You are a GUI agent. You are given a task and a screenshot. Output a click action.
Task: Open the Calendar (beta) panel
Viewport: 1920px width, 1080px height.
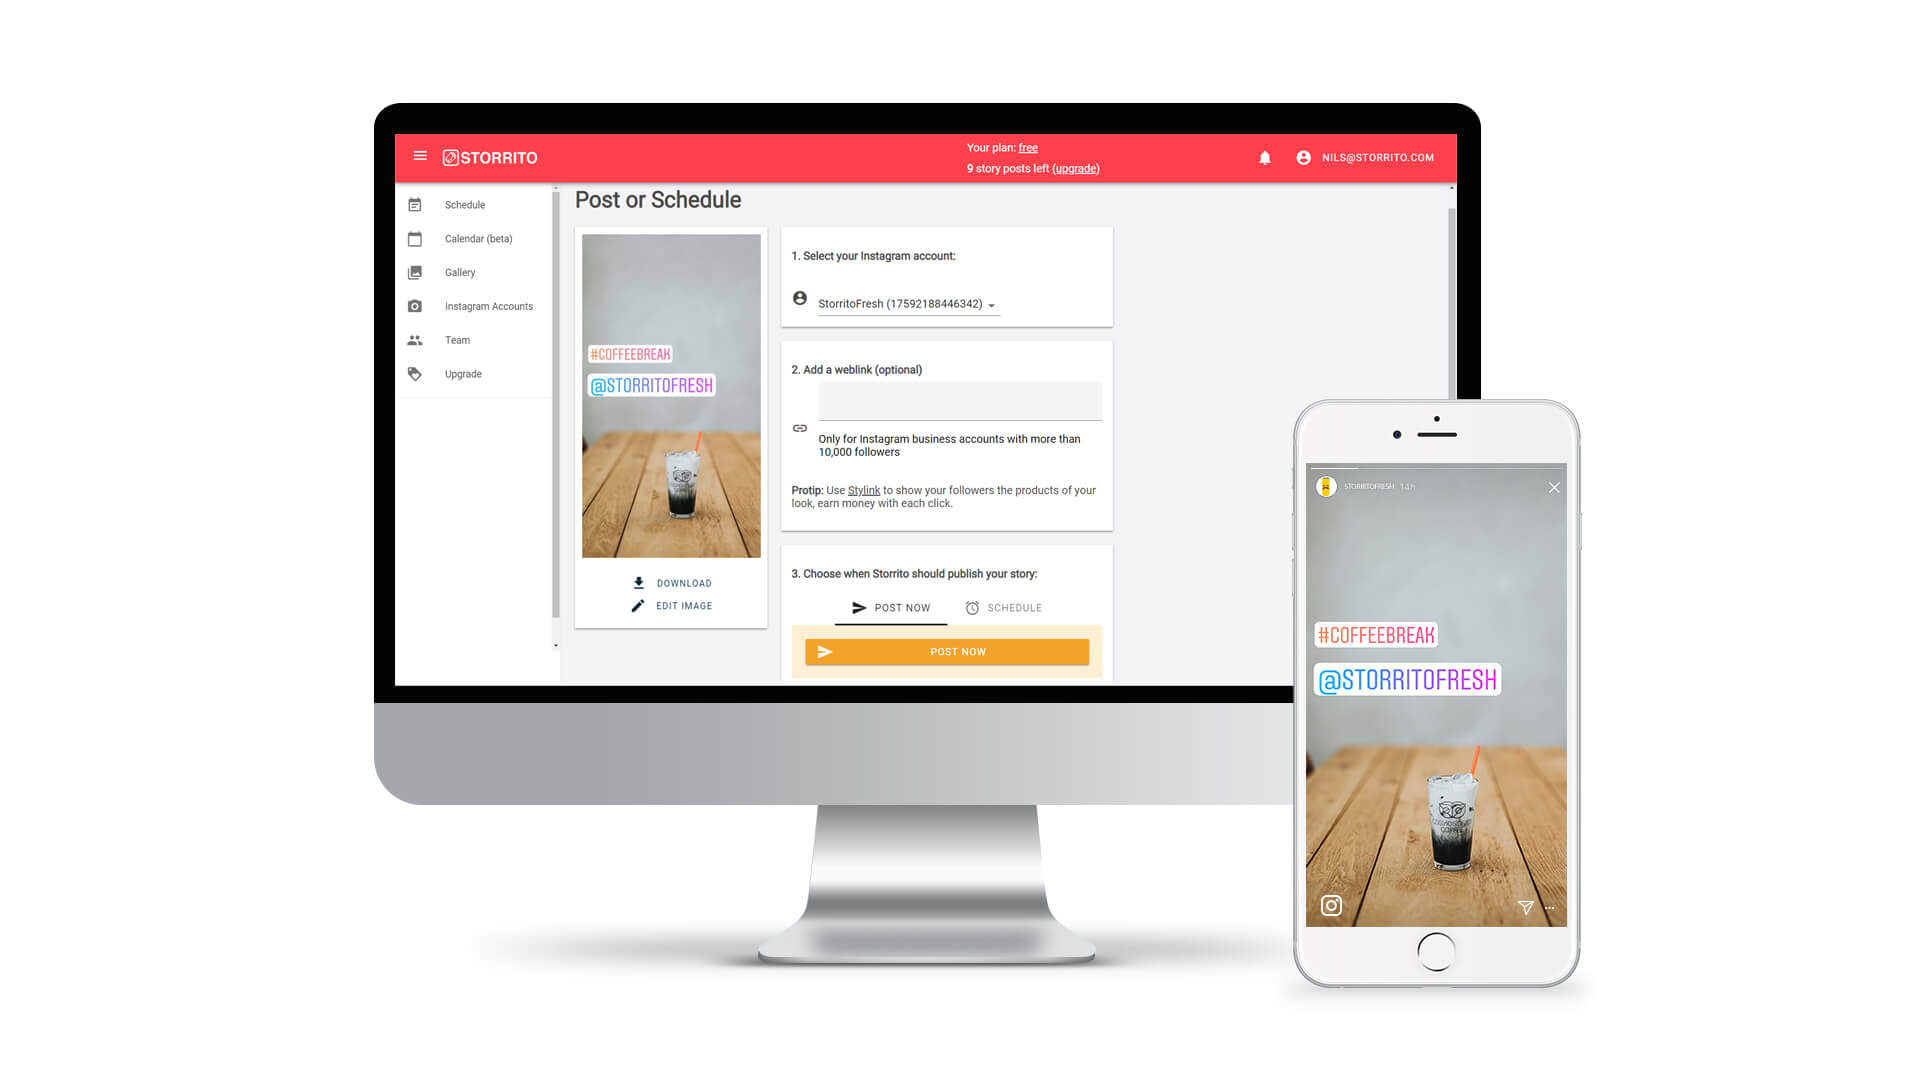pos(477,237)
